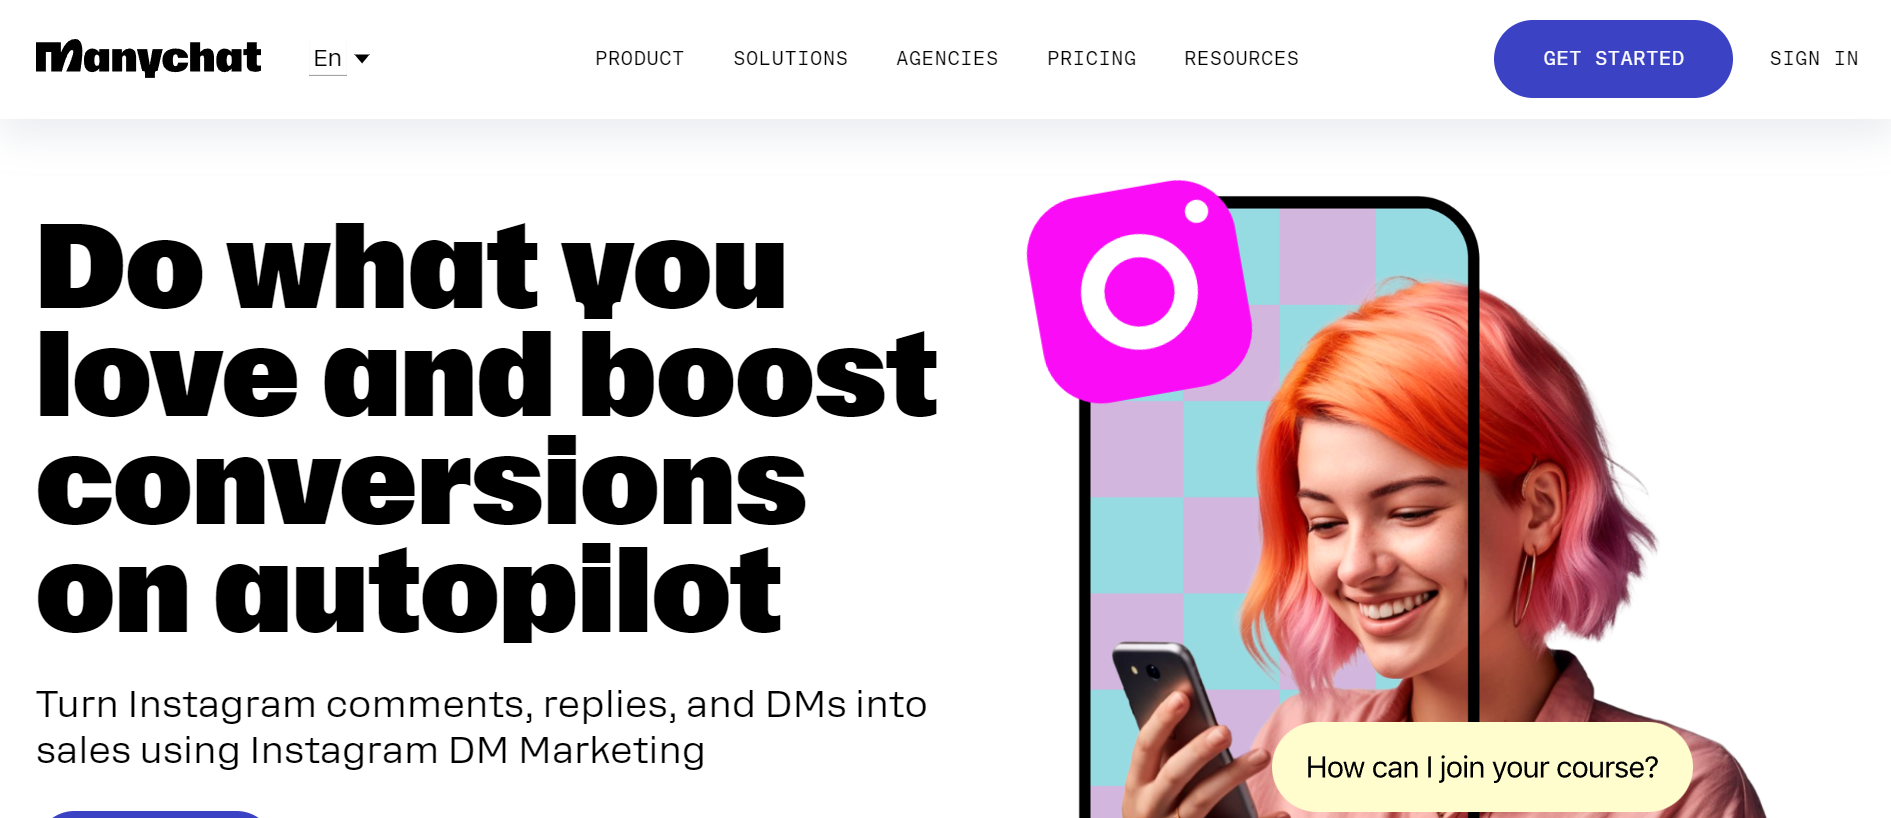
Task: Expand the Resources menu
Action: pyautogui.click(x=1241, y=59)
